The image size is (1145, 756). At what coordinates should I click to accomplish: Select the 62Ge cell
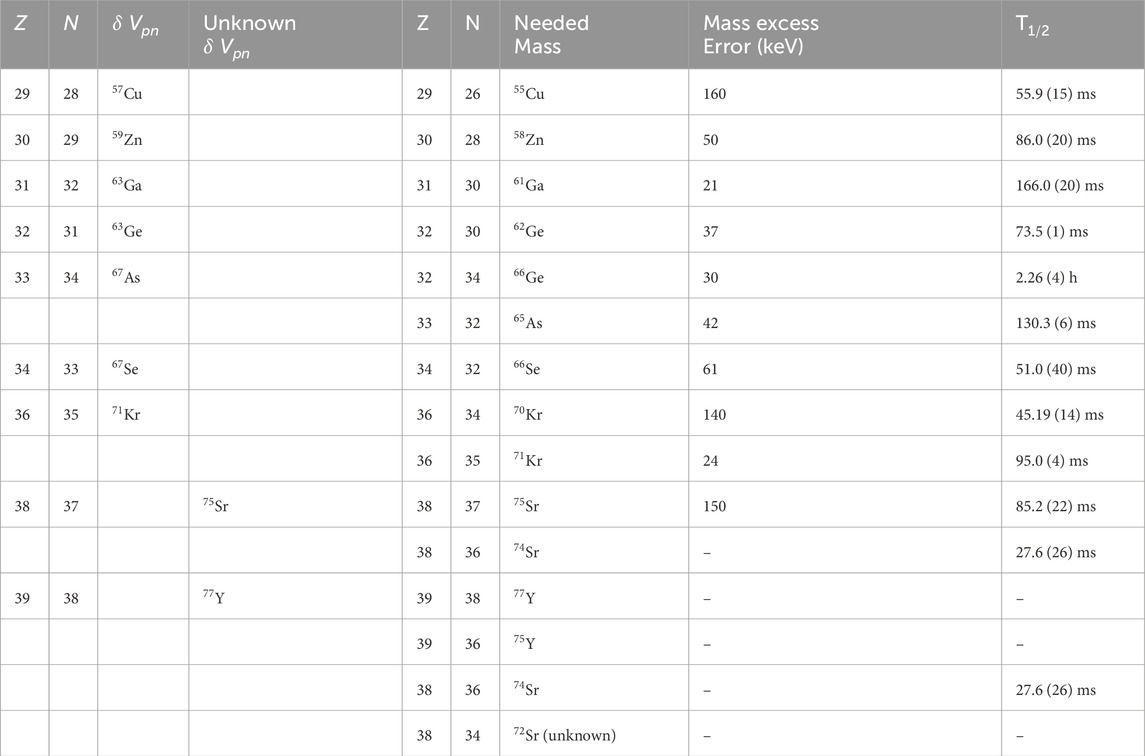(x=530, y=232)
